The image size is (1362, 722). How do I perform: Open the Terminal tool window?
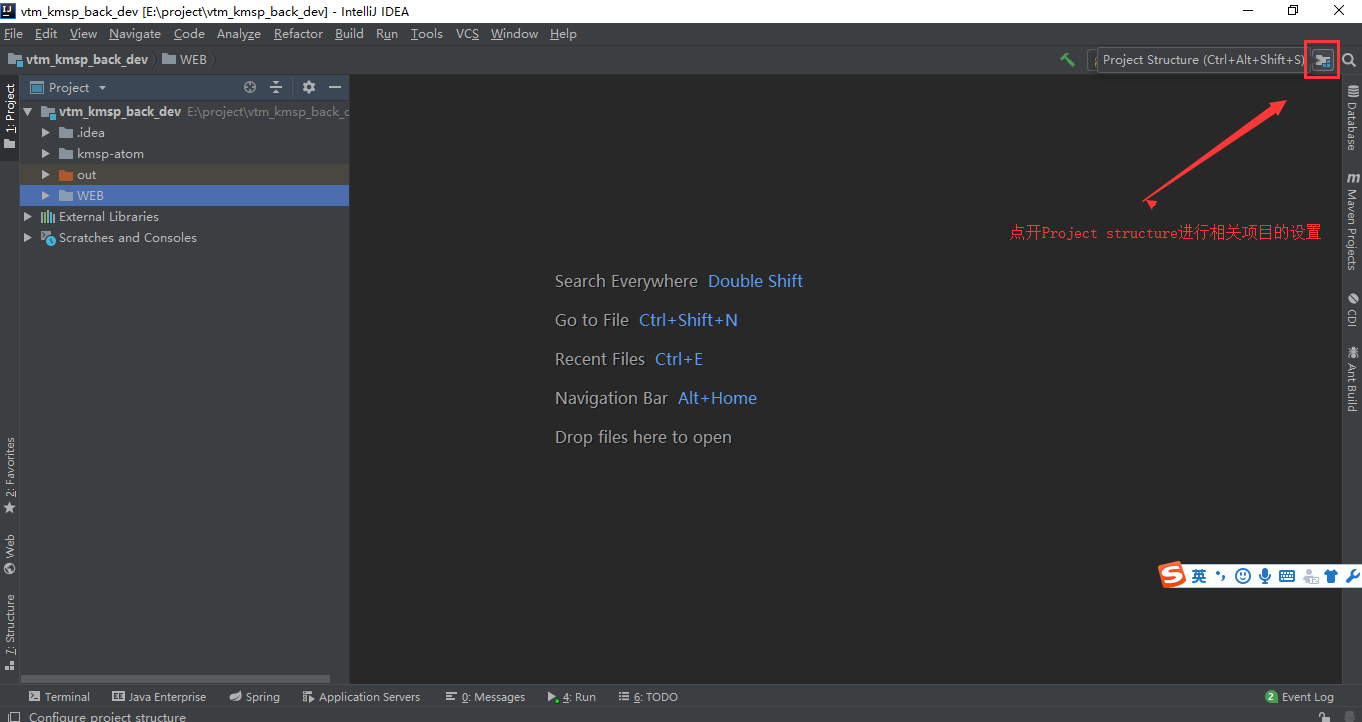pyautogui.click(x=60, y=697)
